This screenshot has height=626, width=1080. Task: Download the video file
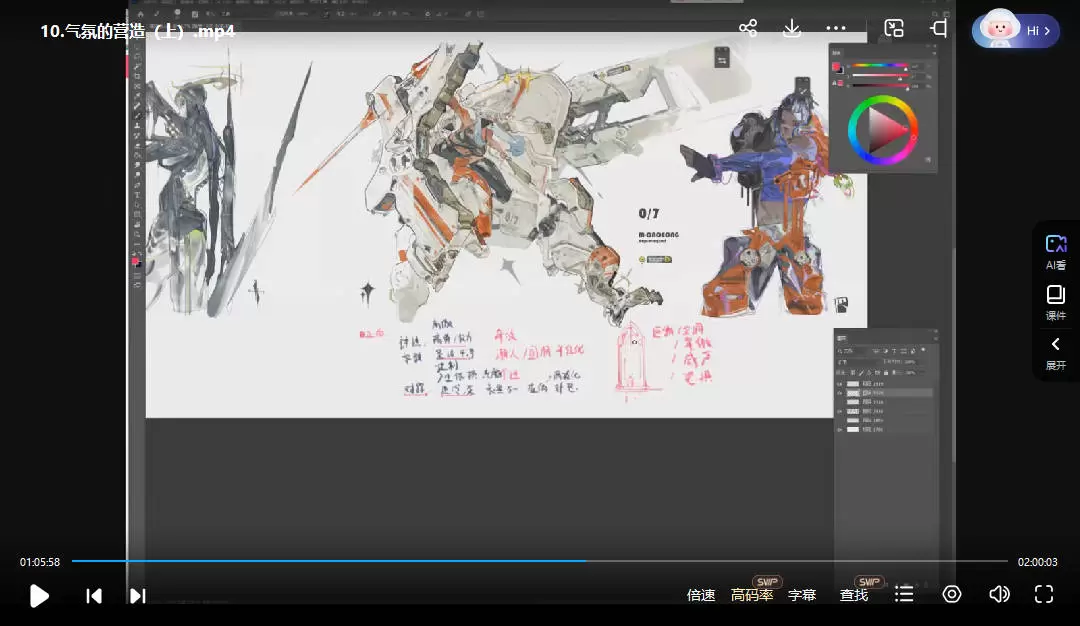pos(791,28)
